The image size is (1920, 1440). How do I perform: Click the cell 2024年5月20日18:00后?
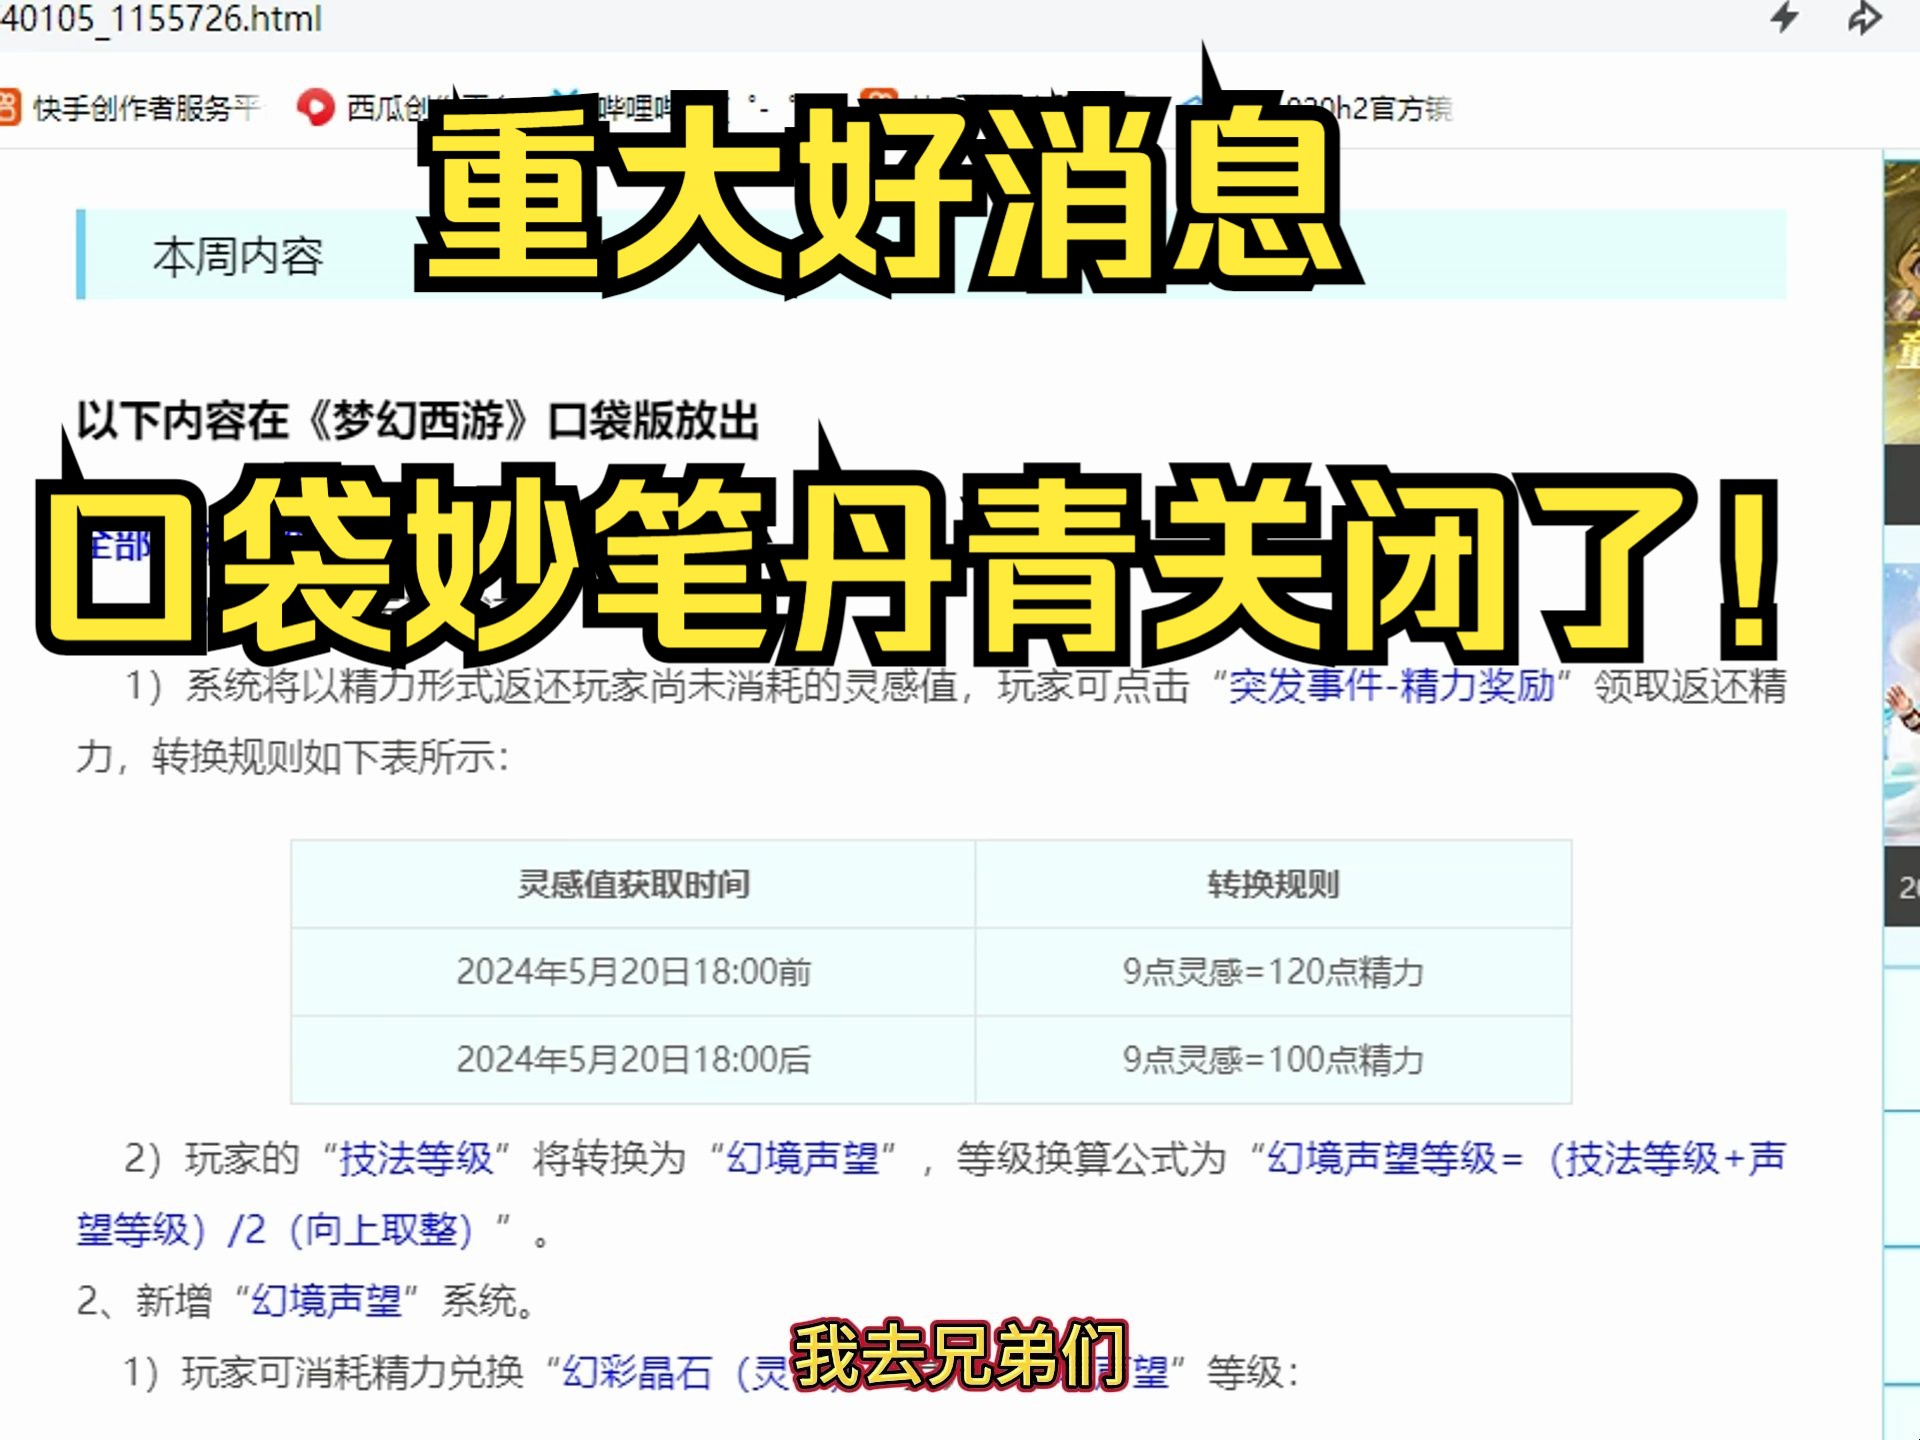(x=633, y=1059)
